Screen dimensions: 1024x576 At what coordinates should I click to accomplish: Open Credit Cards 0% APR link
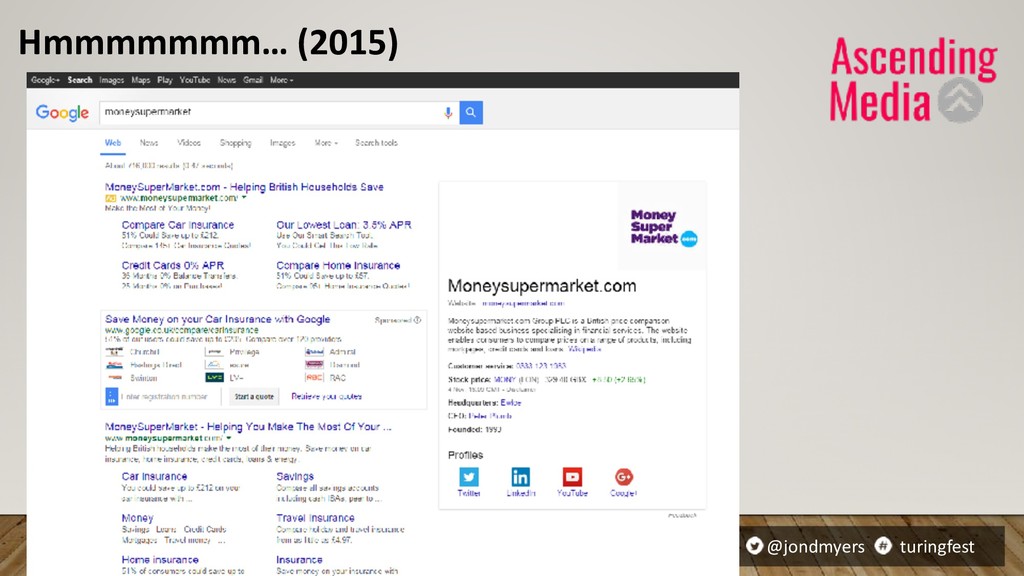point(172,265)
